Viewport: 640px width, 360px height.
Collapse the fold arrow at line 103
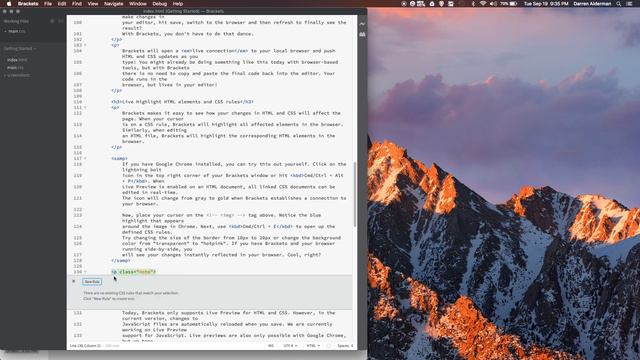[x=85, y=45]
